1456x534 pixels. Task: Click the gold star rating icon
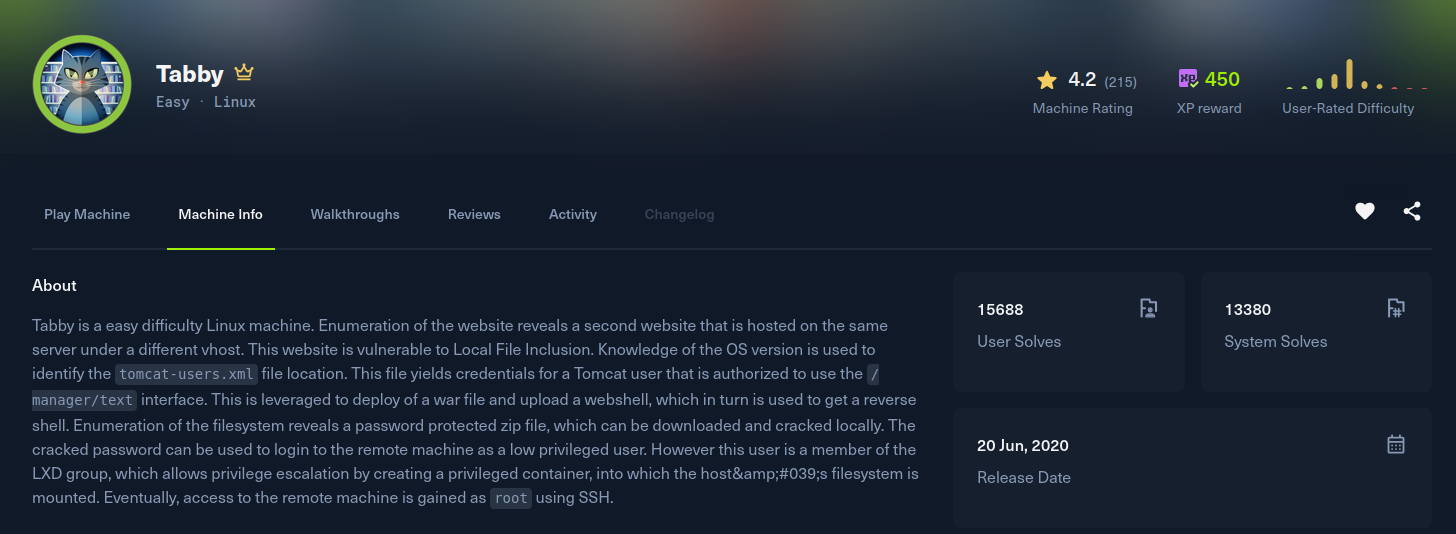[1047, 80]
